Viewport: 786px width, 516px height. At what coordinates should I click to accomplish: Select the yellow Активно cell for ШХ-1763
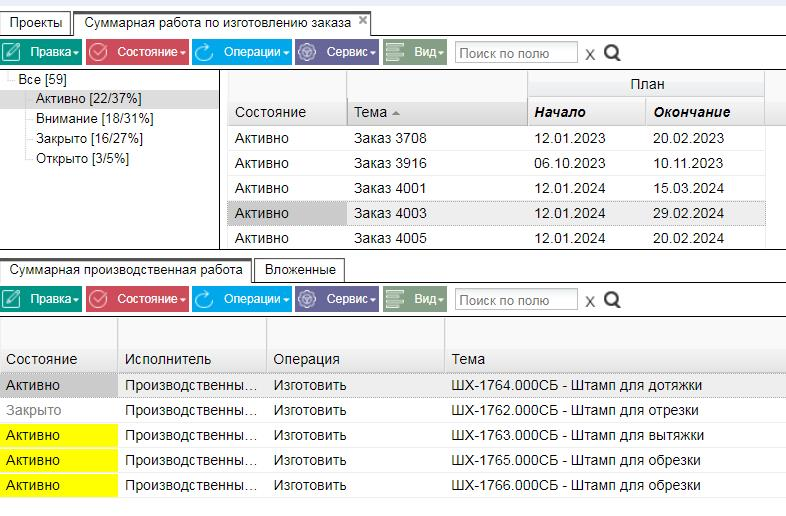59,435
